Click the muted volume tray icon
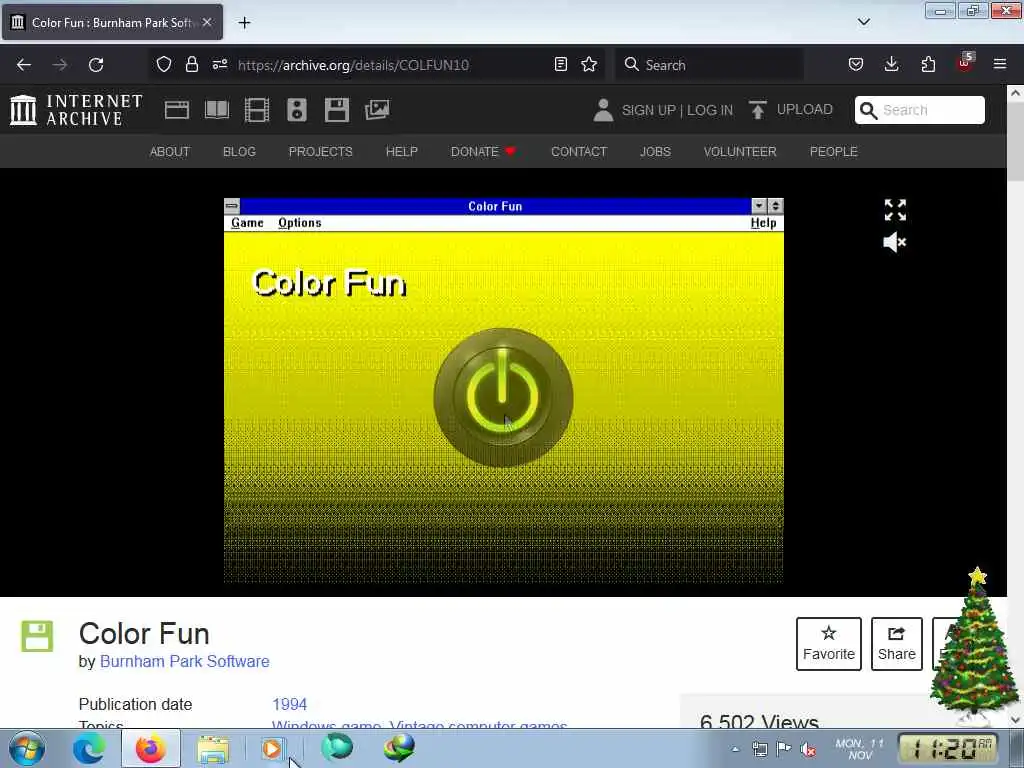This screenshot has width=1024, height=768. (808, 749)
